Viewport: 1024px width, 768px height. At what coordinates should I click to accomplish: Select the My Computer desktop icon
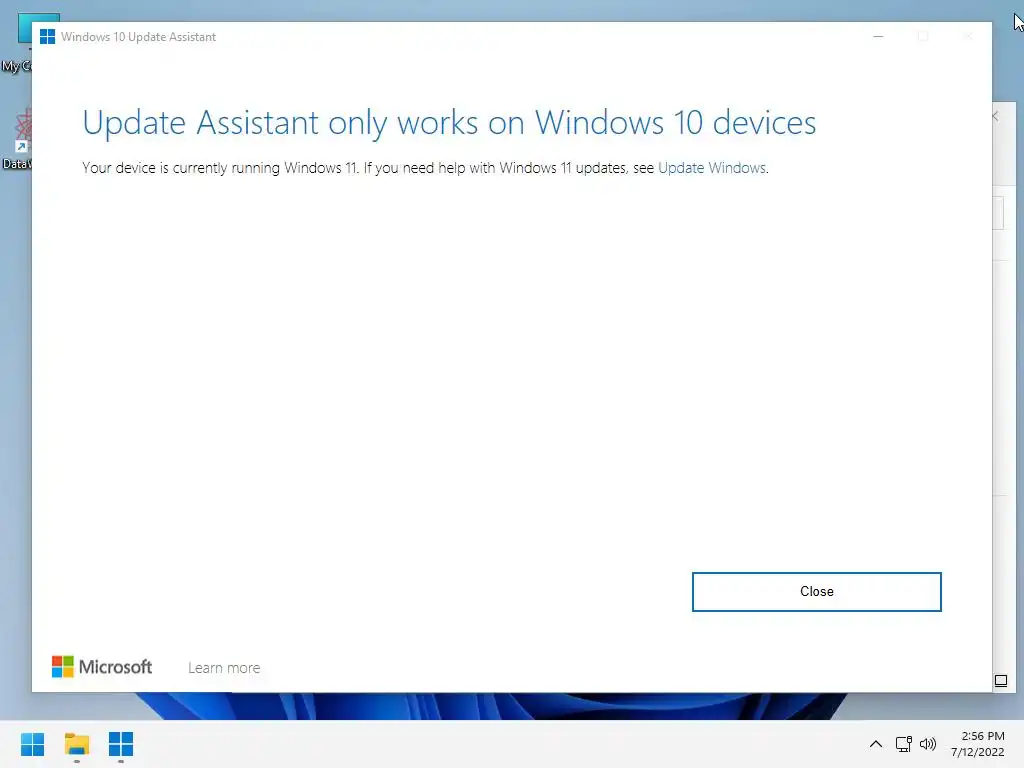16,44
